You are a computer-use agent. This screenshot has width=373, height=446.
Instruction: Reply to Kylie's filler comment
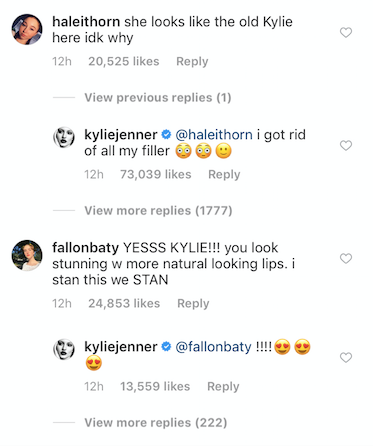[x=224, y=175]
